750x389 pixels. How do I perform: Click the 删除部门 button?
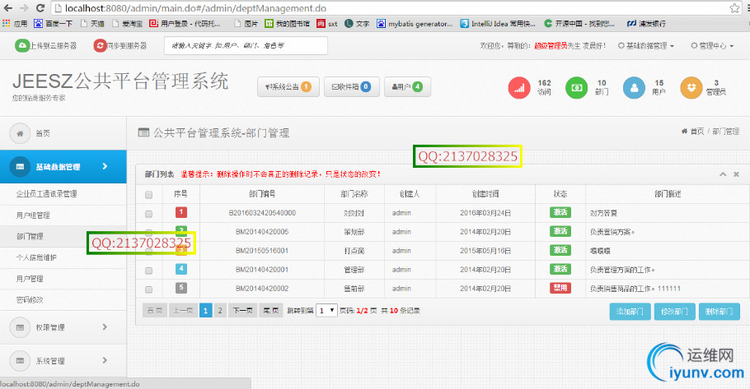(719, 311)
